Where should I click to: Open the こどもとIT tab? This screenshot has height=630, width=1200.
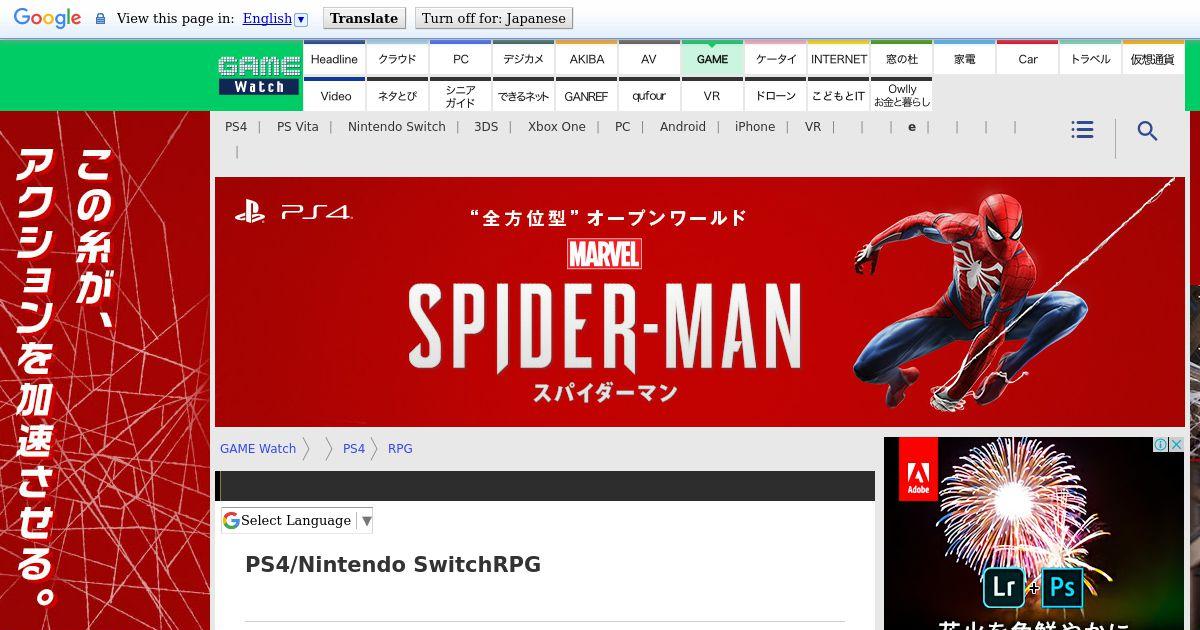pyautogui.click(x=839, y=96)
